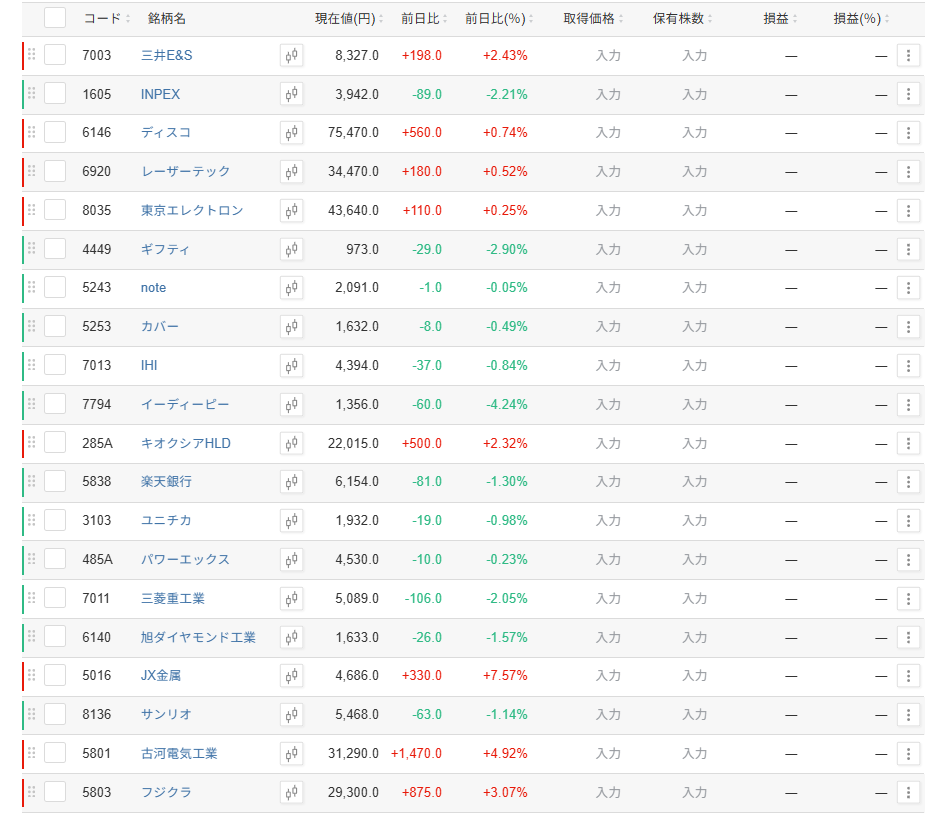
Task: Open the chart icon for ディスコ row
Action: tap(291, 133)
